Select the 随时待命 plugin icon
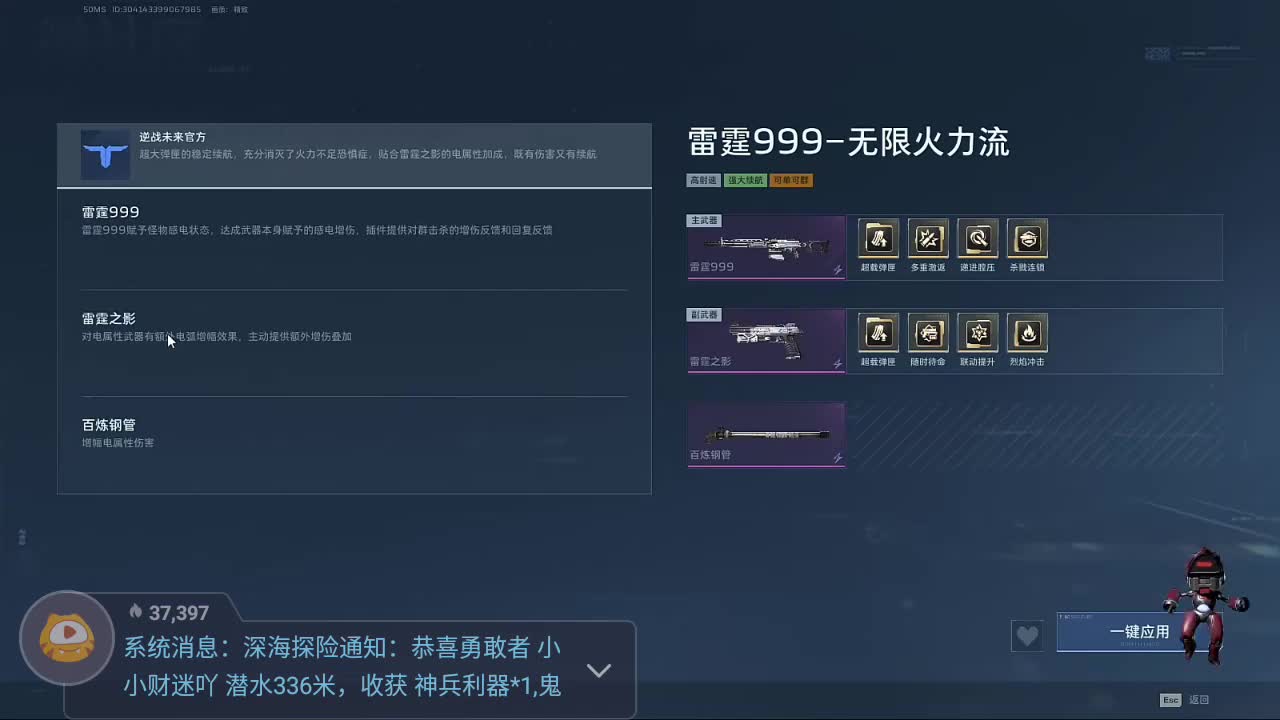 928,332
